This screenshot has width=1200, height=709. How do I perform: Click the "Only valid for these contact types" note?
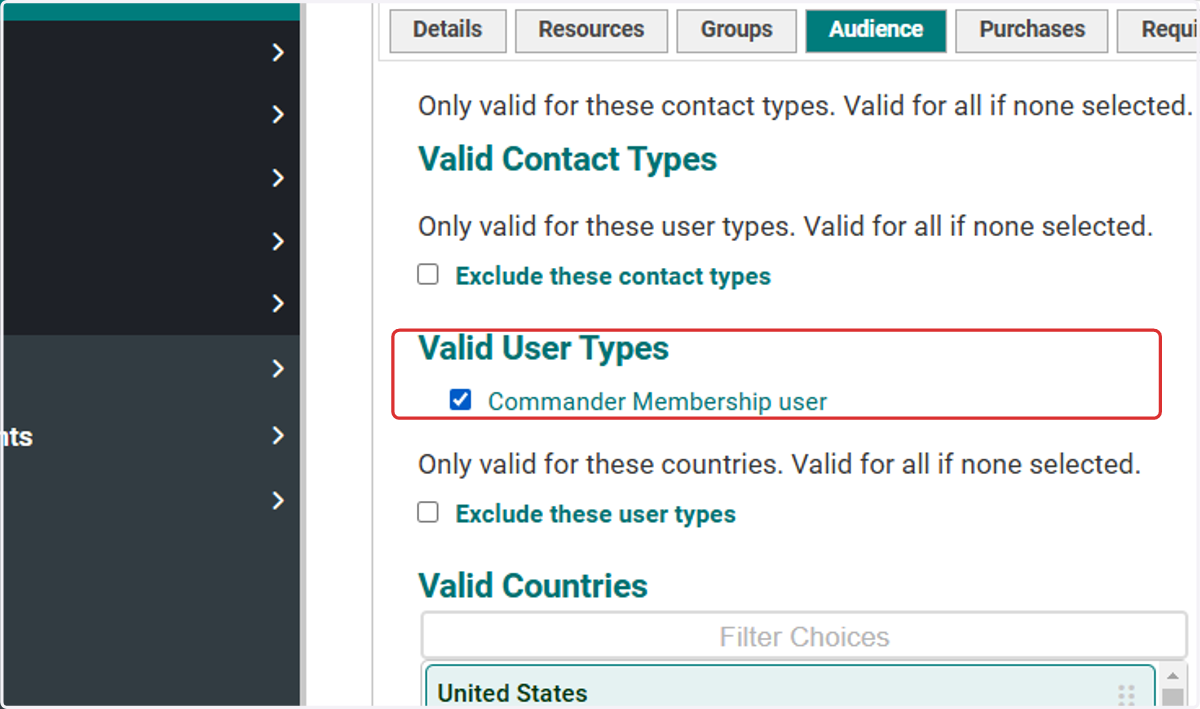(805, 105)
